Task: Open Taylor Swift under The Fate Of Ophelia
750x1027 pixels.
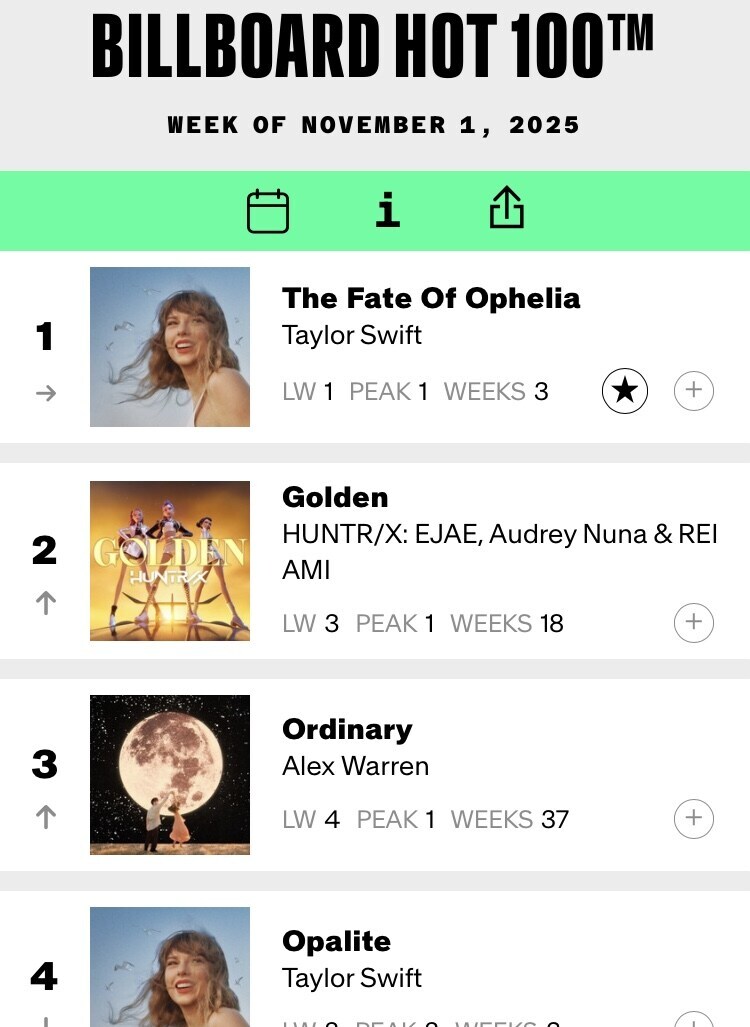Action: 352,334
